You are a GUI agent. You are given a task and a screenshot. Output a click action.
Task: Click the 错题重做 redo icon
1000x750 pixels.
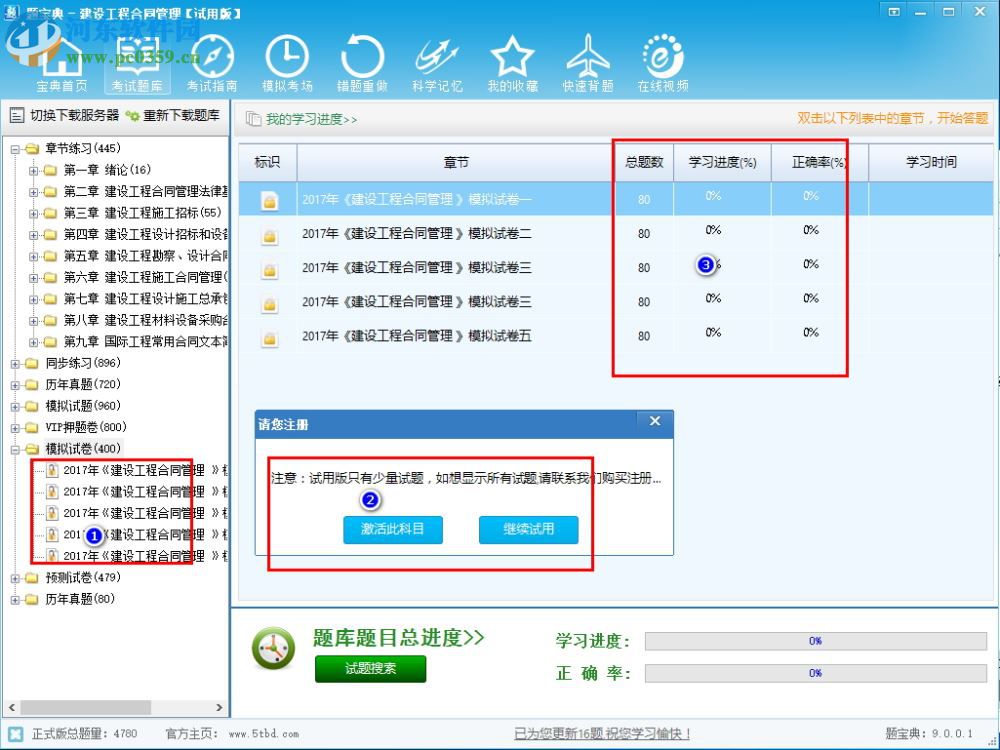click(x=362, y=57)
